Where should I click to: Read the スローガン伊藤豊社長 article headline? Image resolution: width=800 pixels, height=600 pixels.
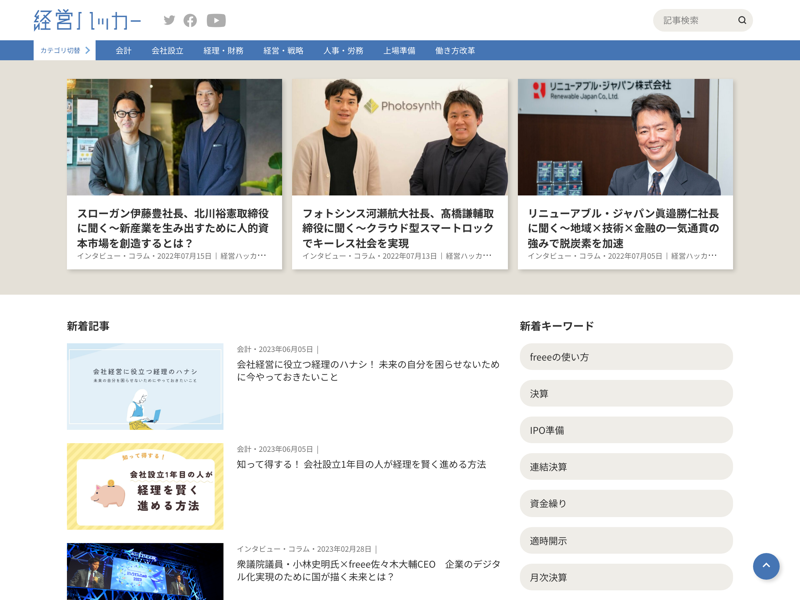click(x=173, y=228)
